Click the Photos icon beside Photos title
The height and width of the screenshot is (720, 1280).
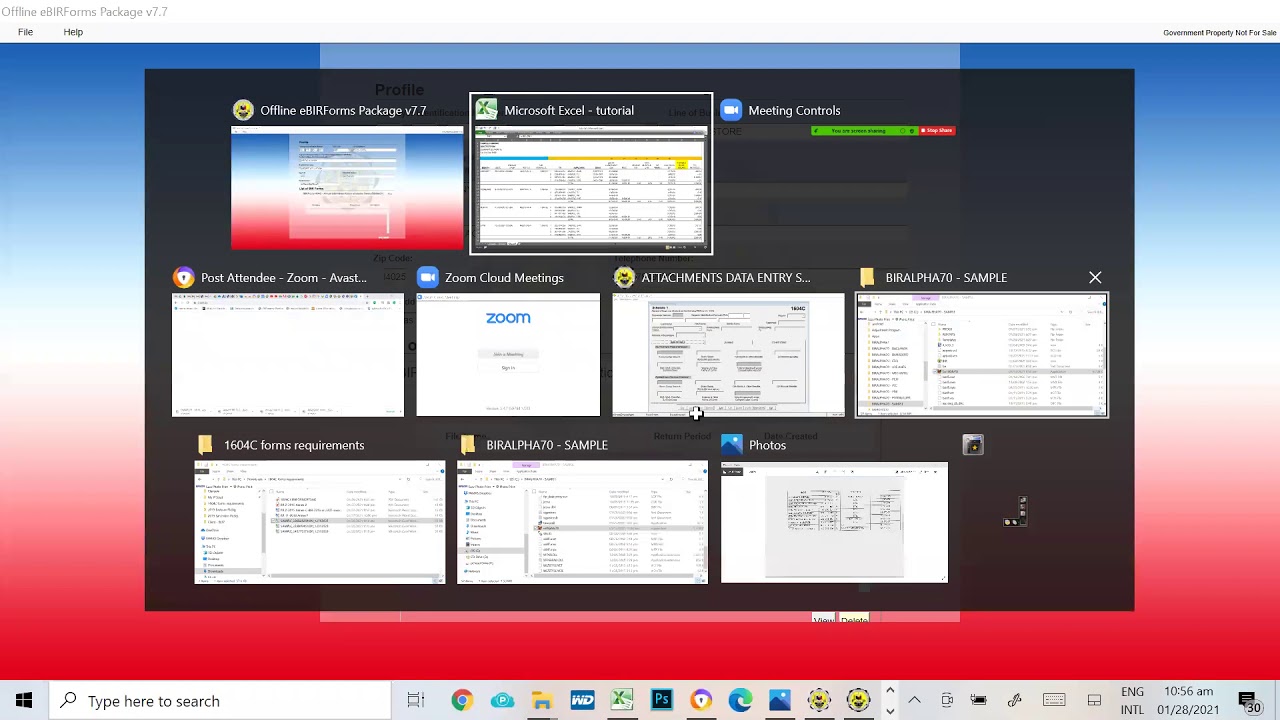coord(732,445)
